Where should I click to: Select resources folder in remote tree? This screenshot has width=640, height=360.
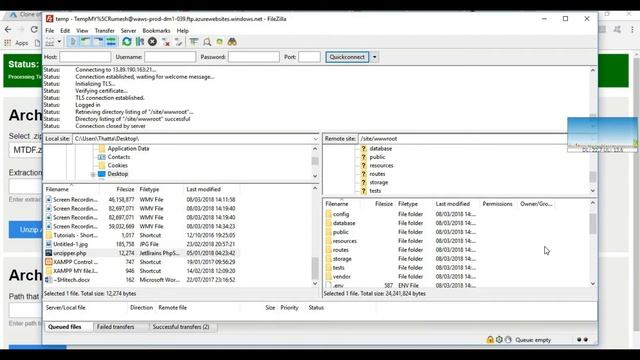coord(381,165)
